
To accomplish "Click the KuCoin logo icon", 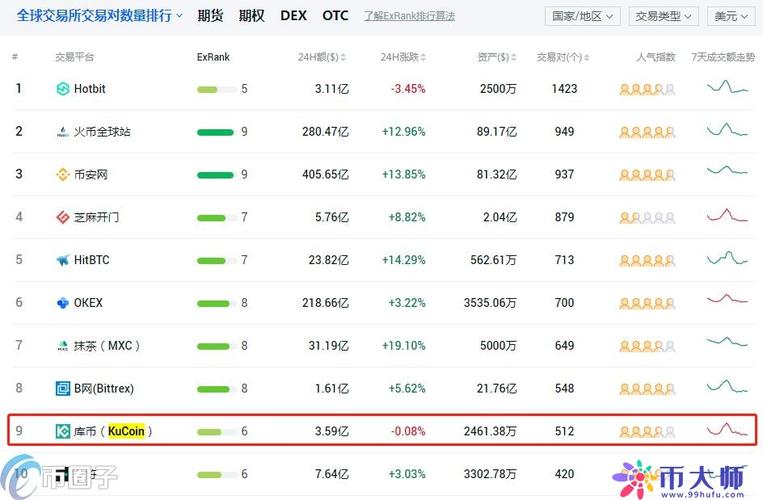I will [63, 431].
